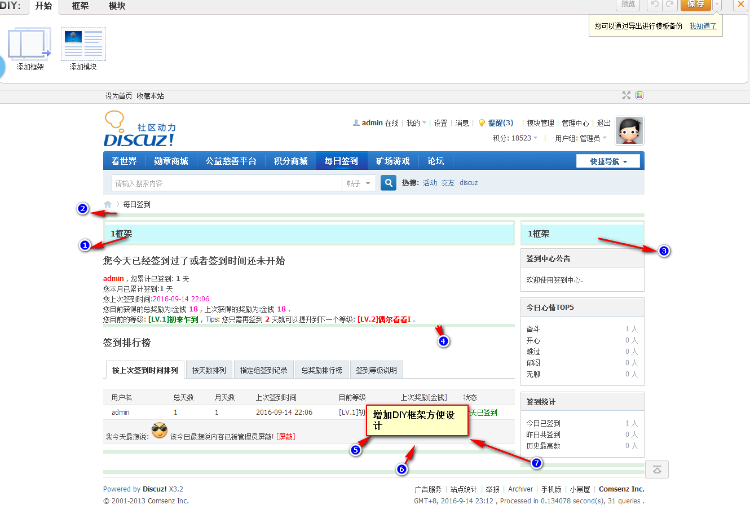Image resolution: width=750 pixels, height=531 pixels.
Task: Click hot search term 活动
Action: point(430,183)
